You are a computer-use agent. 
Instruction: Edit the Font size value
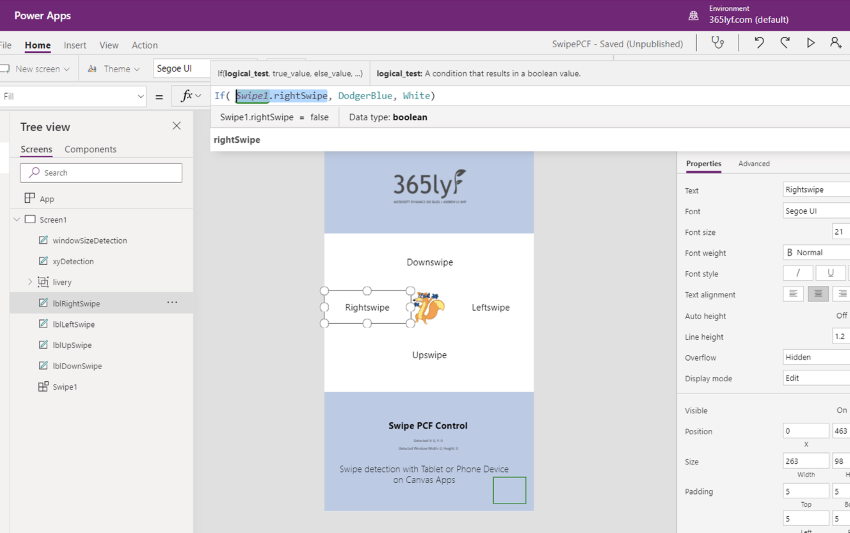pyautogui.click(x=841, y=232)
